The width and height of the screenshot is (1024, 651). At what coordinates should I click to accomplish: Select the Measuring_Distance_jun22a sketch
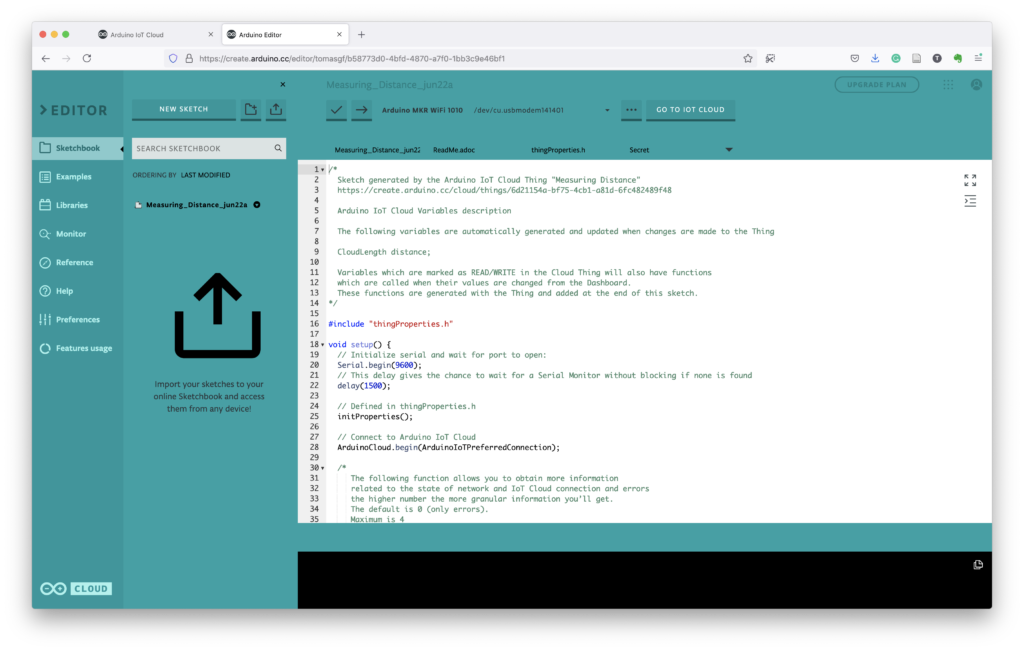pos(197,204)
